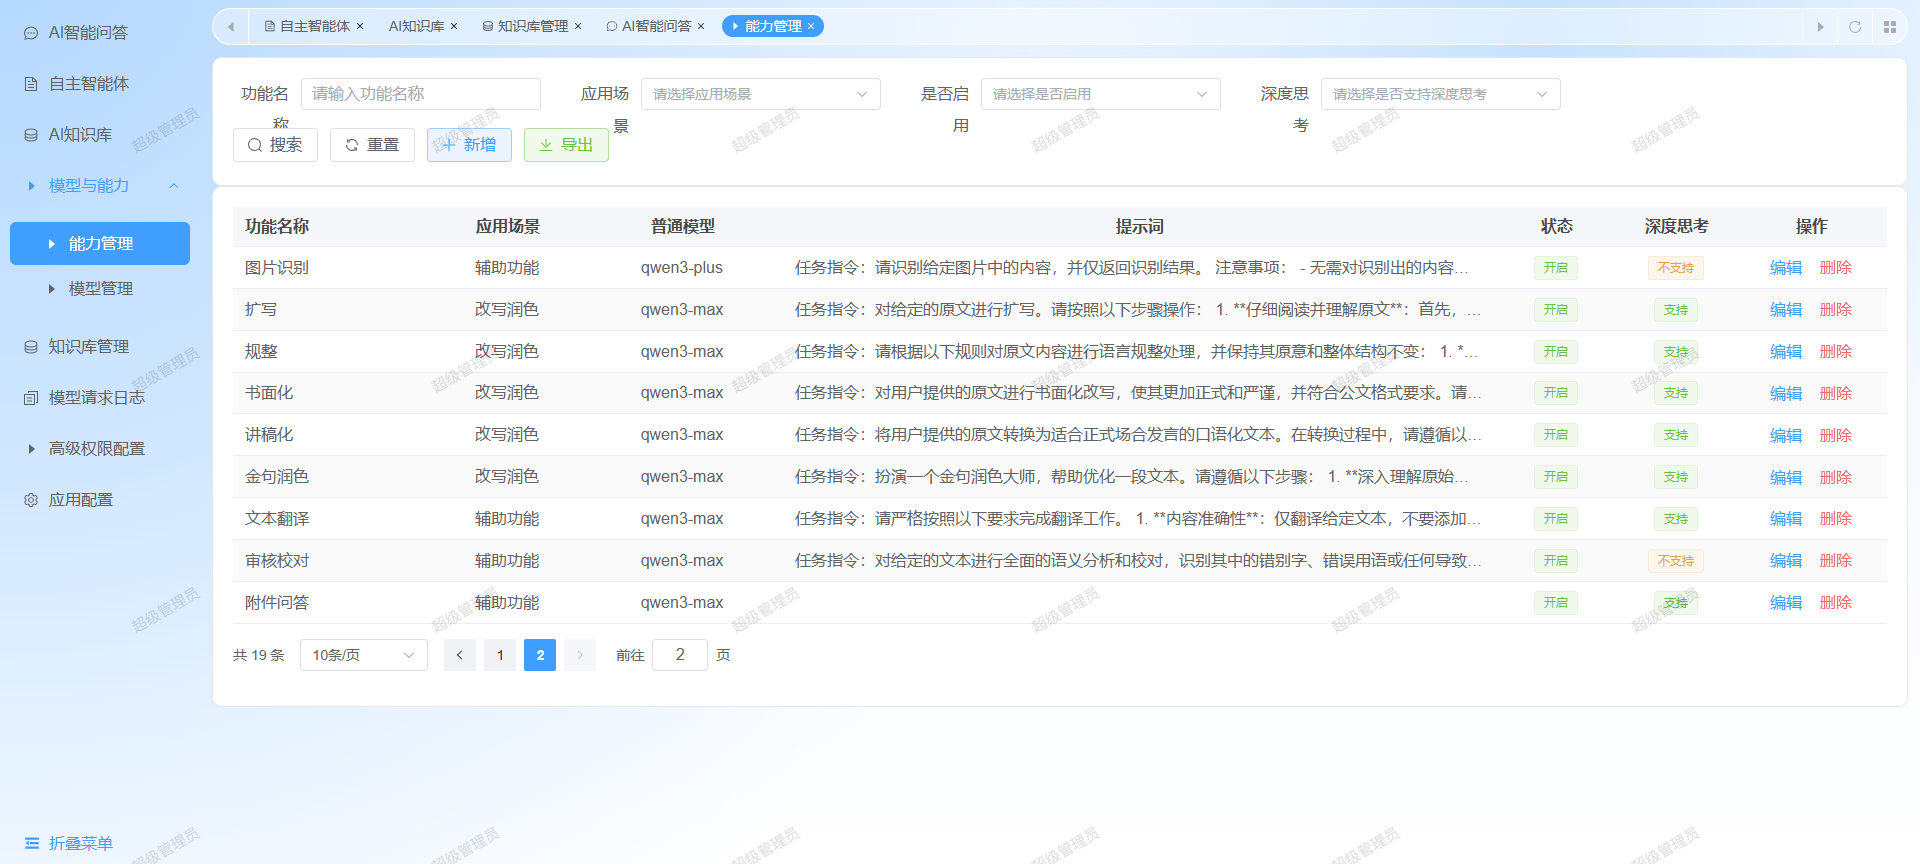Open 应用配置 sidebar item
The image size is (1920, 864).
pos(80,500)
